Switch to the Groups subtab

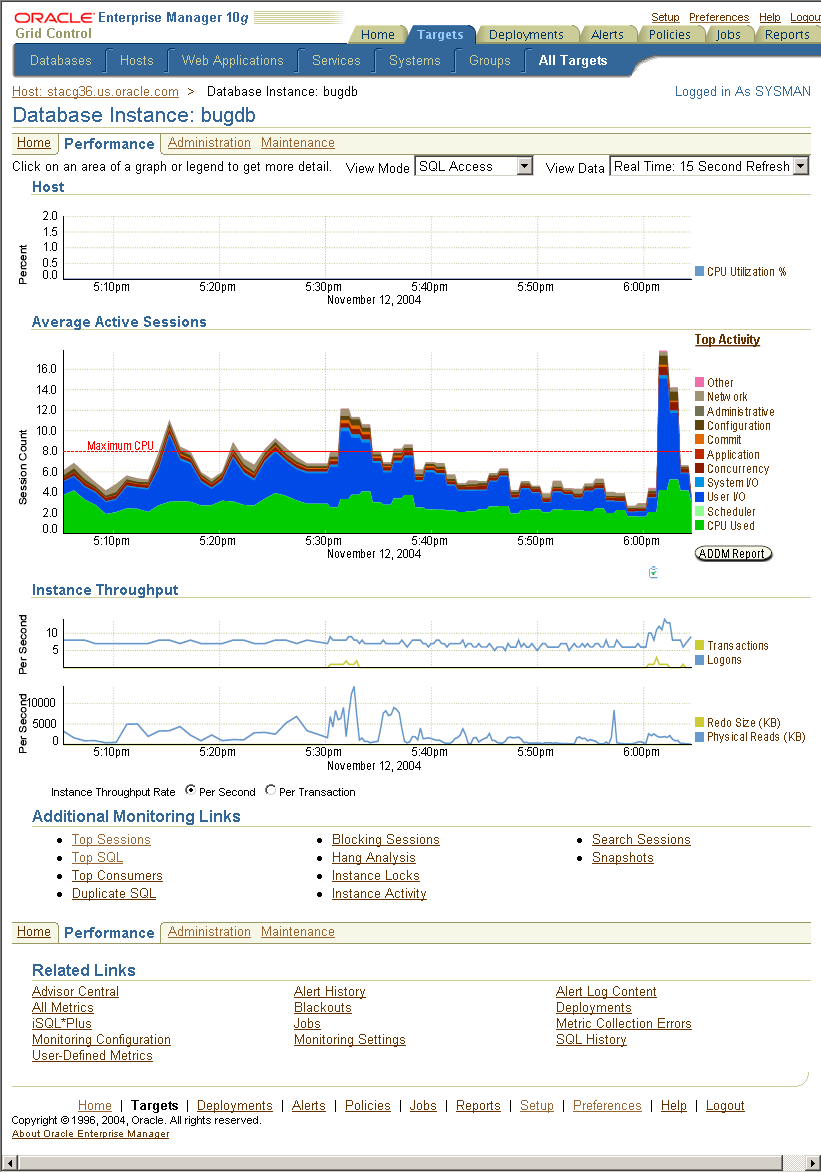[x=489, y=61]
